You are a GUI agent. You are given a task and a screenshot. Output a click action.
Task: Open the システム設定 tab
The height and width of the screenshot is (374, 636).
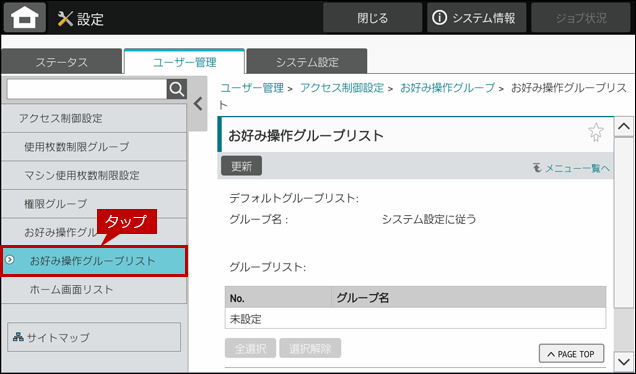tap(307, 62)
